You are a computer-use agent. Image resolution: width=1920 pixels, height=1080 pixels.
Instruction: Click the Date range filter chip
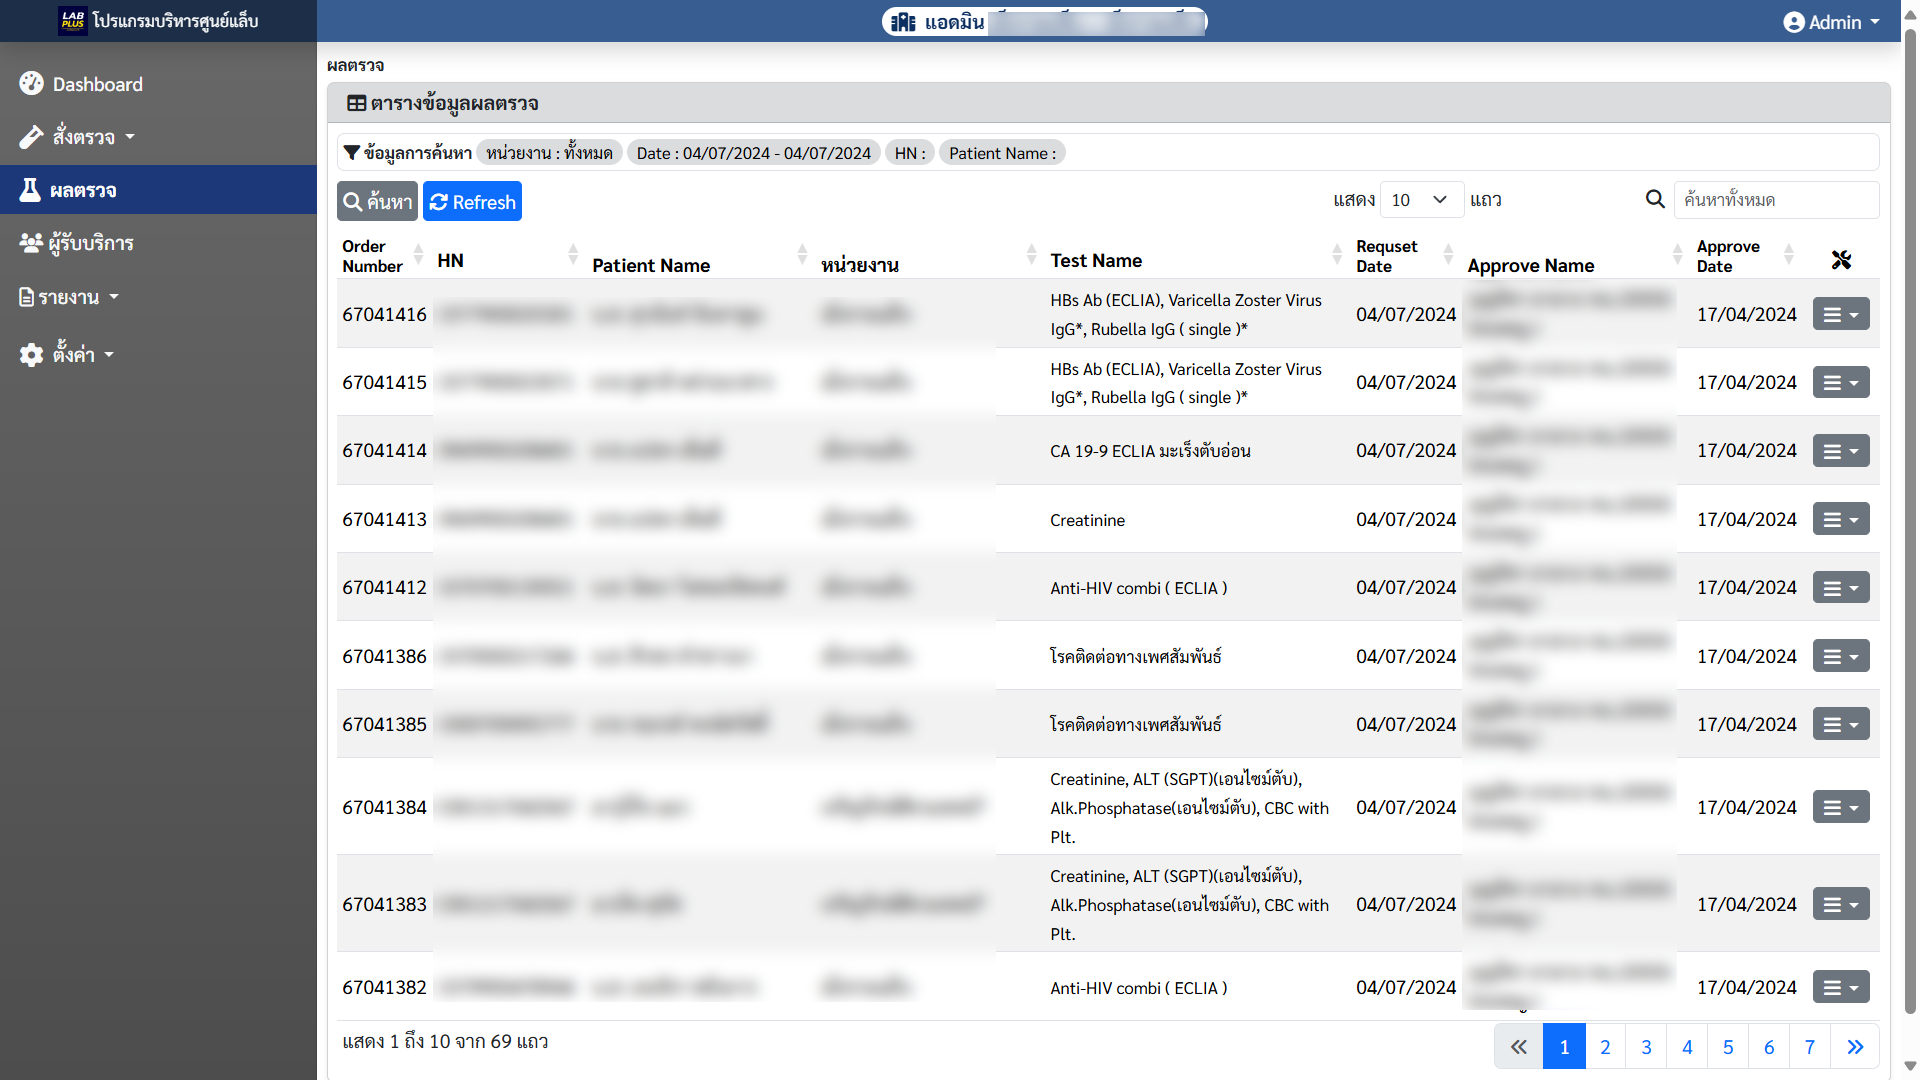click(753, 153)
